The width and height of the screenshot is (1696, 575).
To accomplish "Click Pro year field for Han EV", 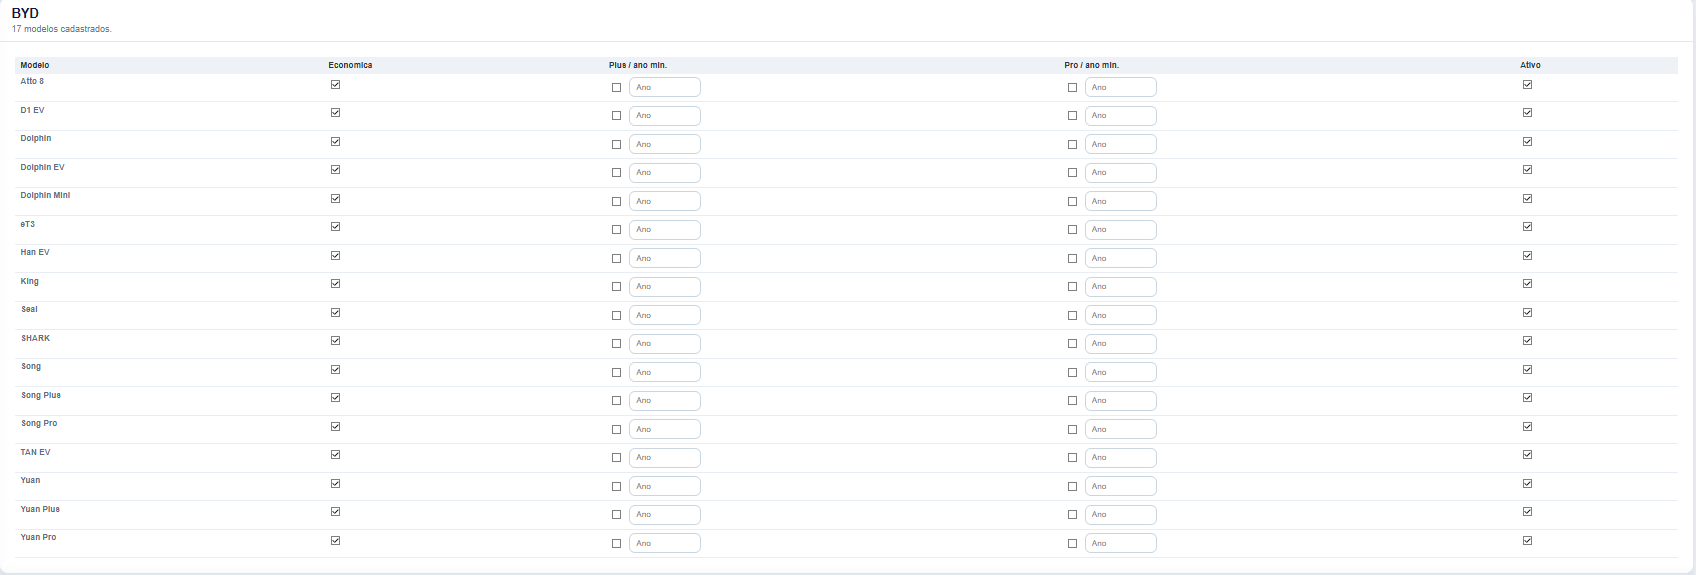I will click(x=1120, y=258).
